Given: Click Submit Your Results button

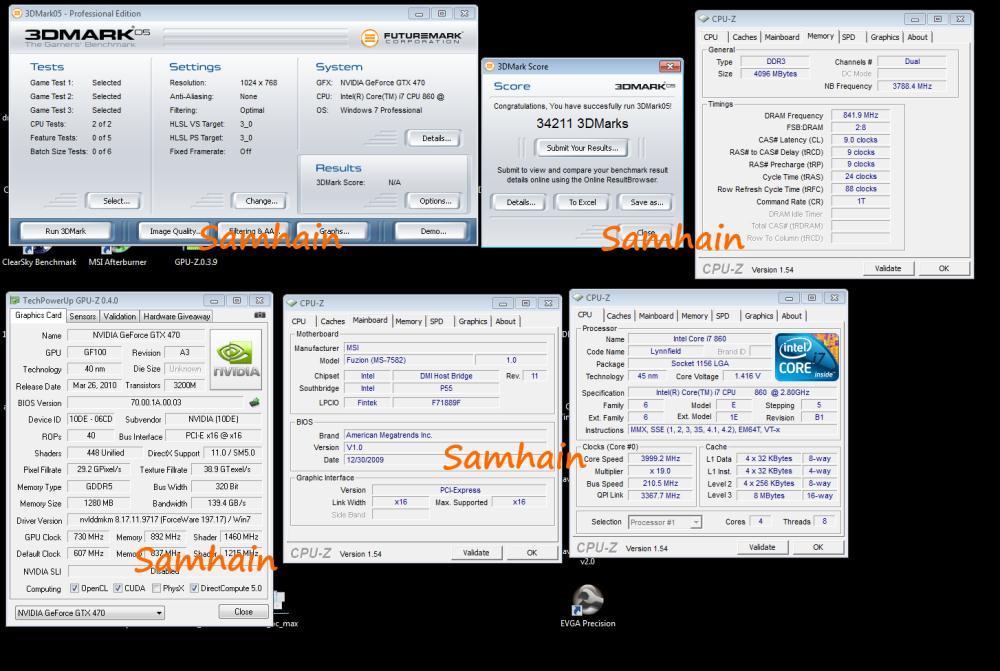Looking at the screenshot, I should pos(582,148).
